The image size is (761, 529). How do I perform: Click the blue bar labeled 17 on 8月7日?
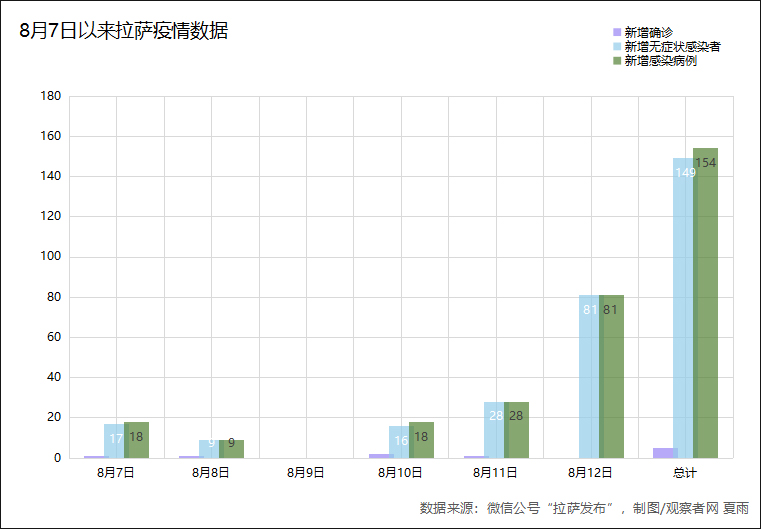tap(114, 441)
